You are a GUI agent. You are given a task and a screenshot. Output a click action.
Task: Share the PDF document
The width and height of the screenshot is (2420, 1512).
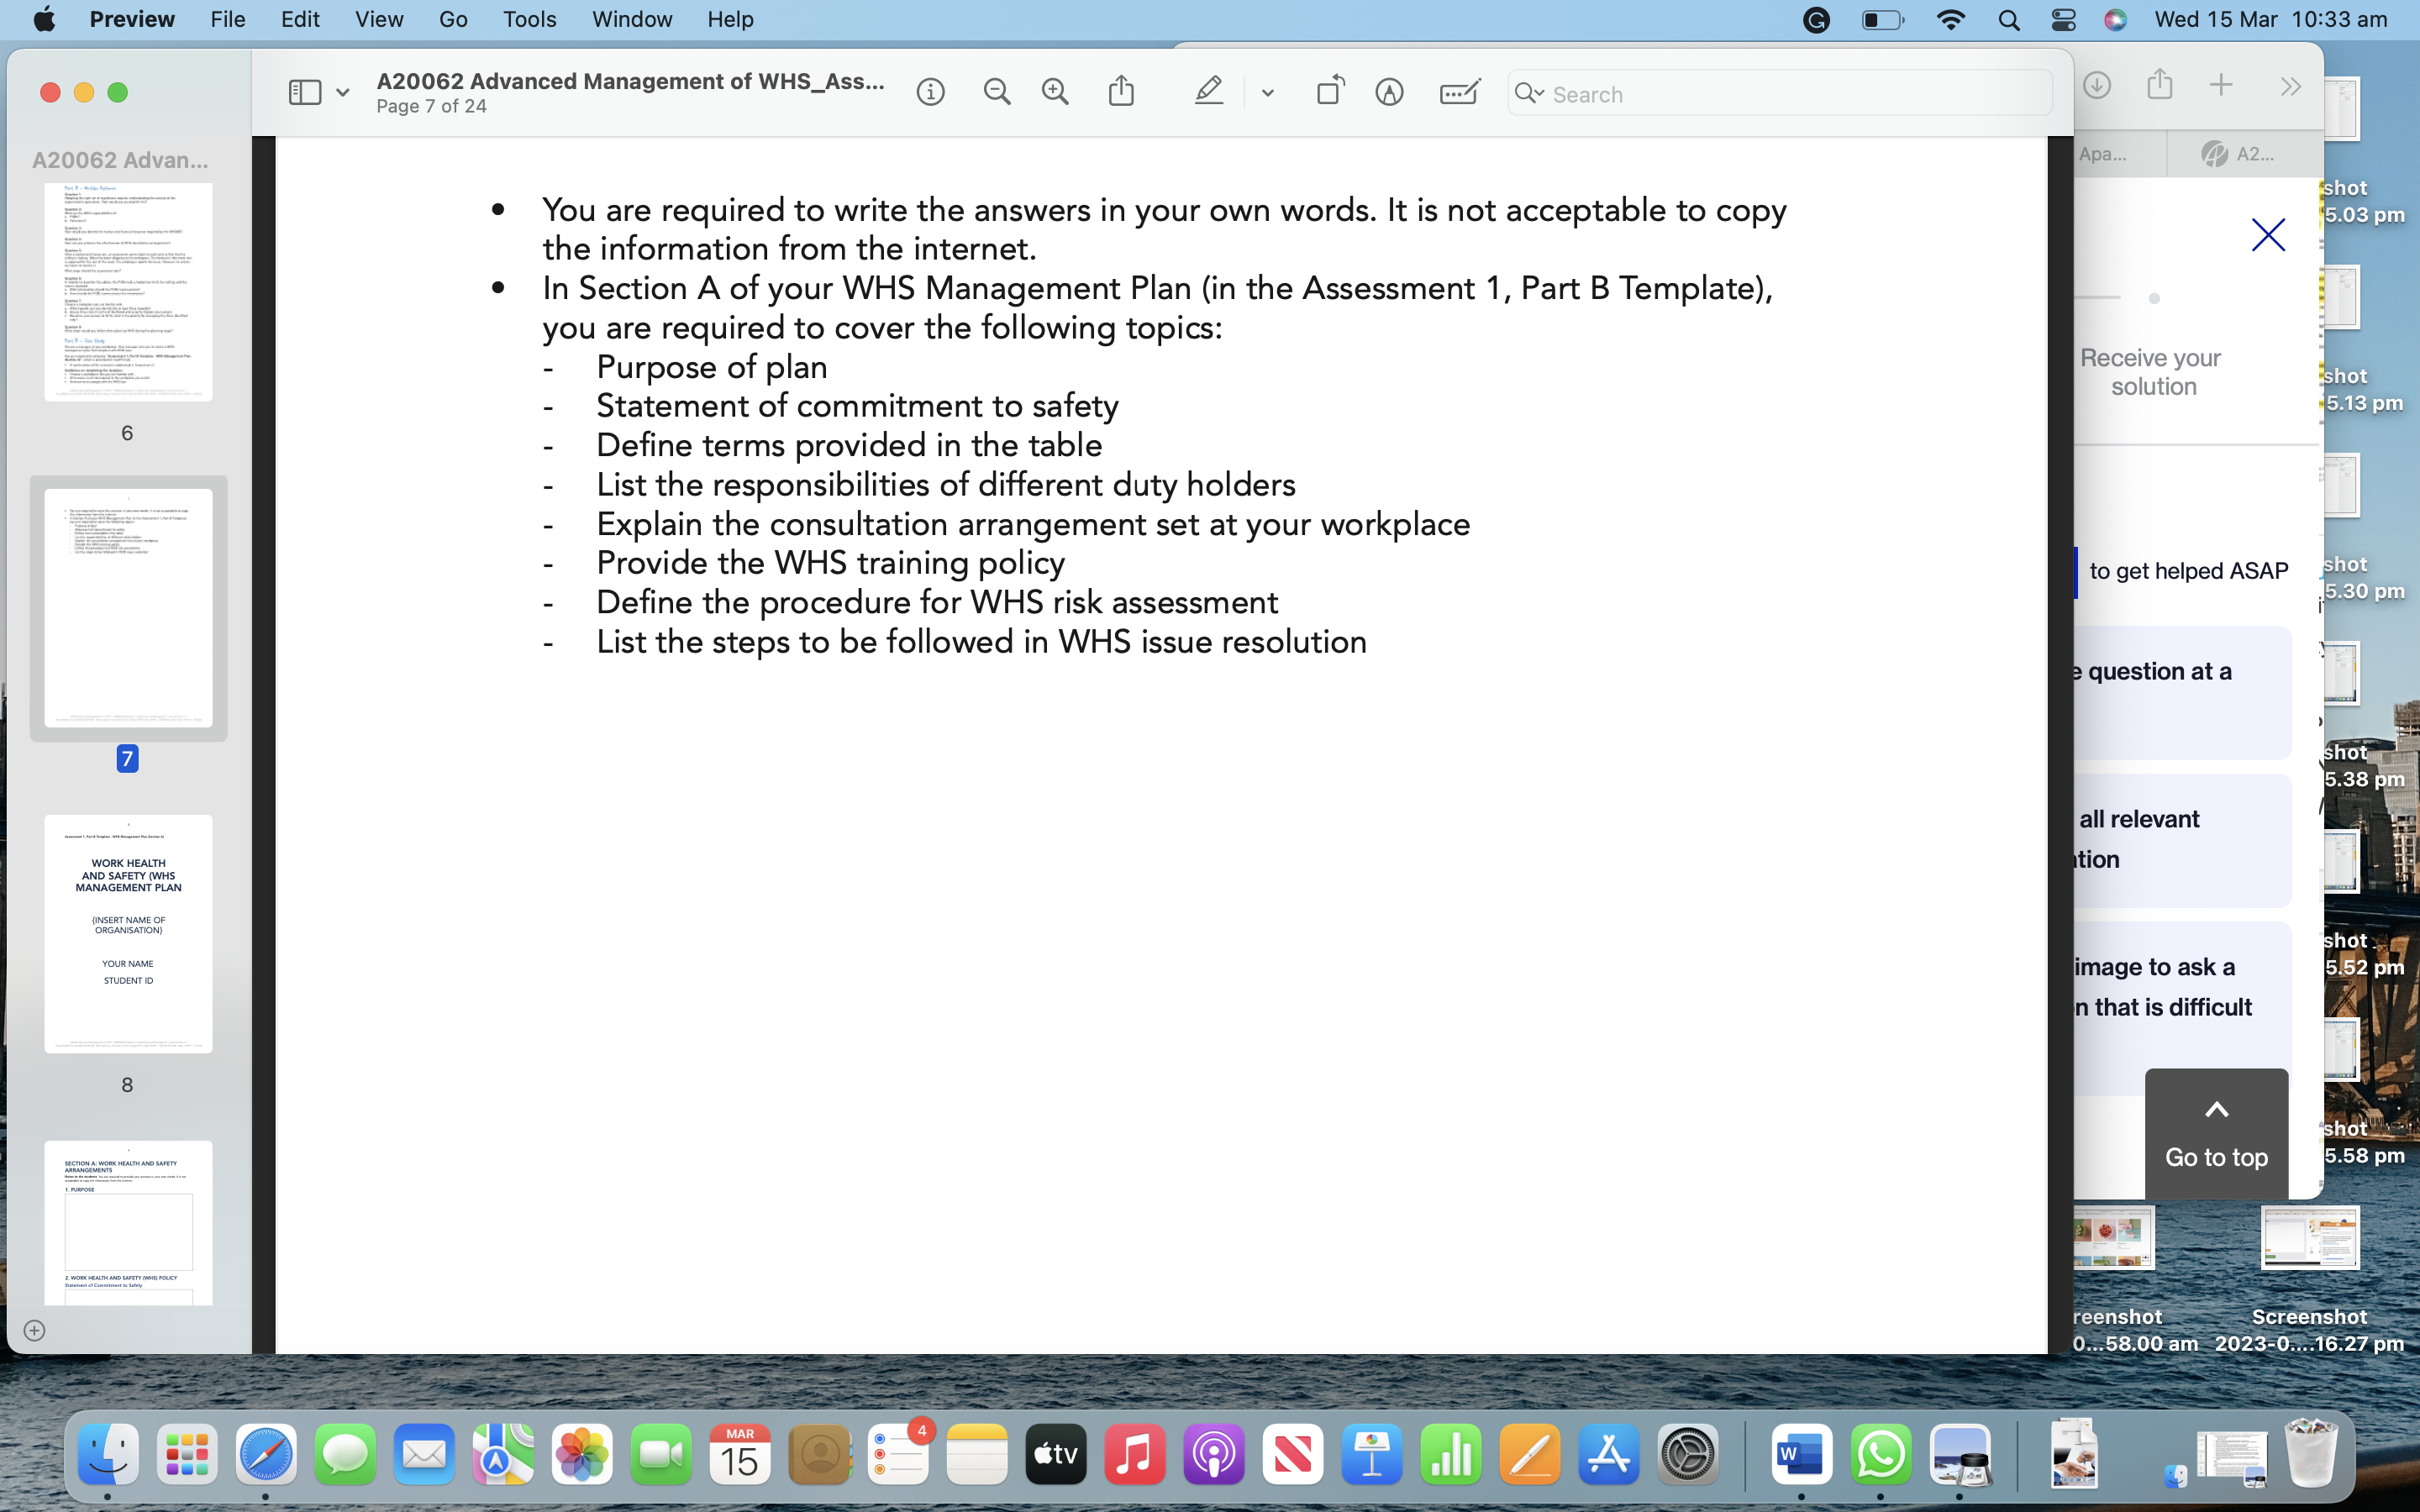(x=1122, y=91)
